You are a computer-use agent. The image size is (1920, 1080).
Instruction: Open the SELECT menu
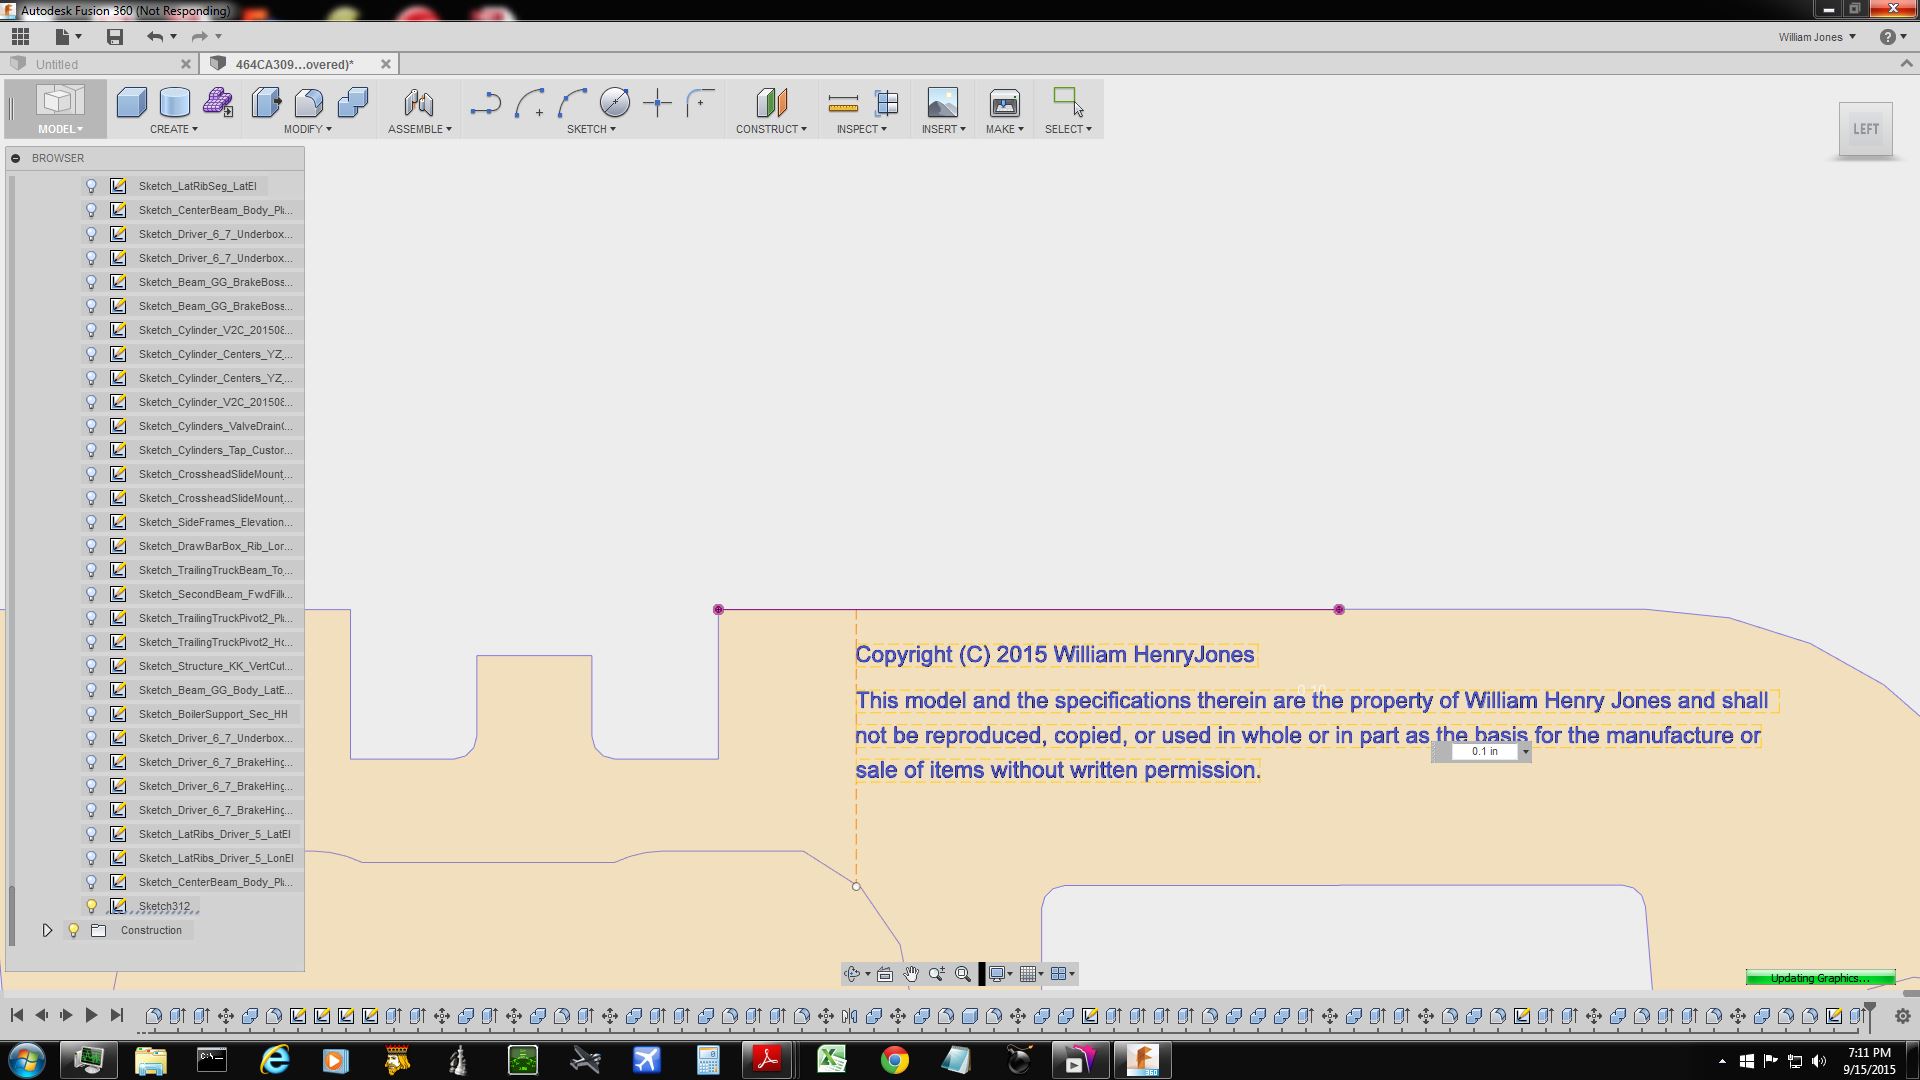coord(1068,129)
